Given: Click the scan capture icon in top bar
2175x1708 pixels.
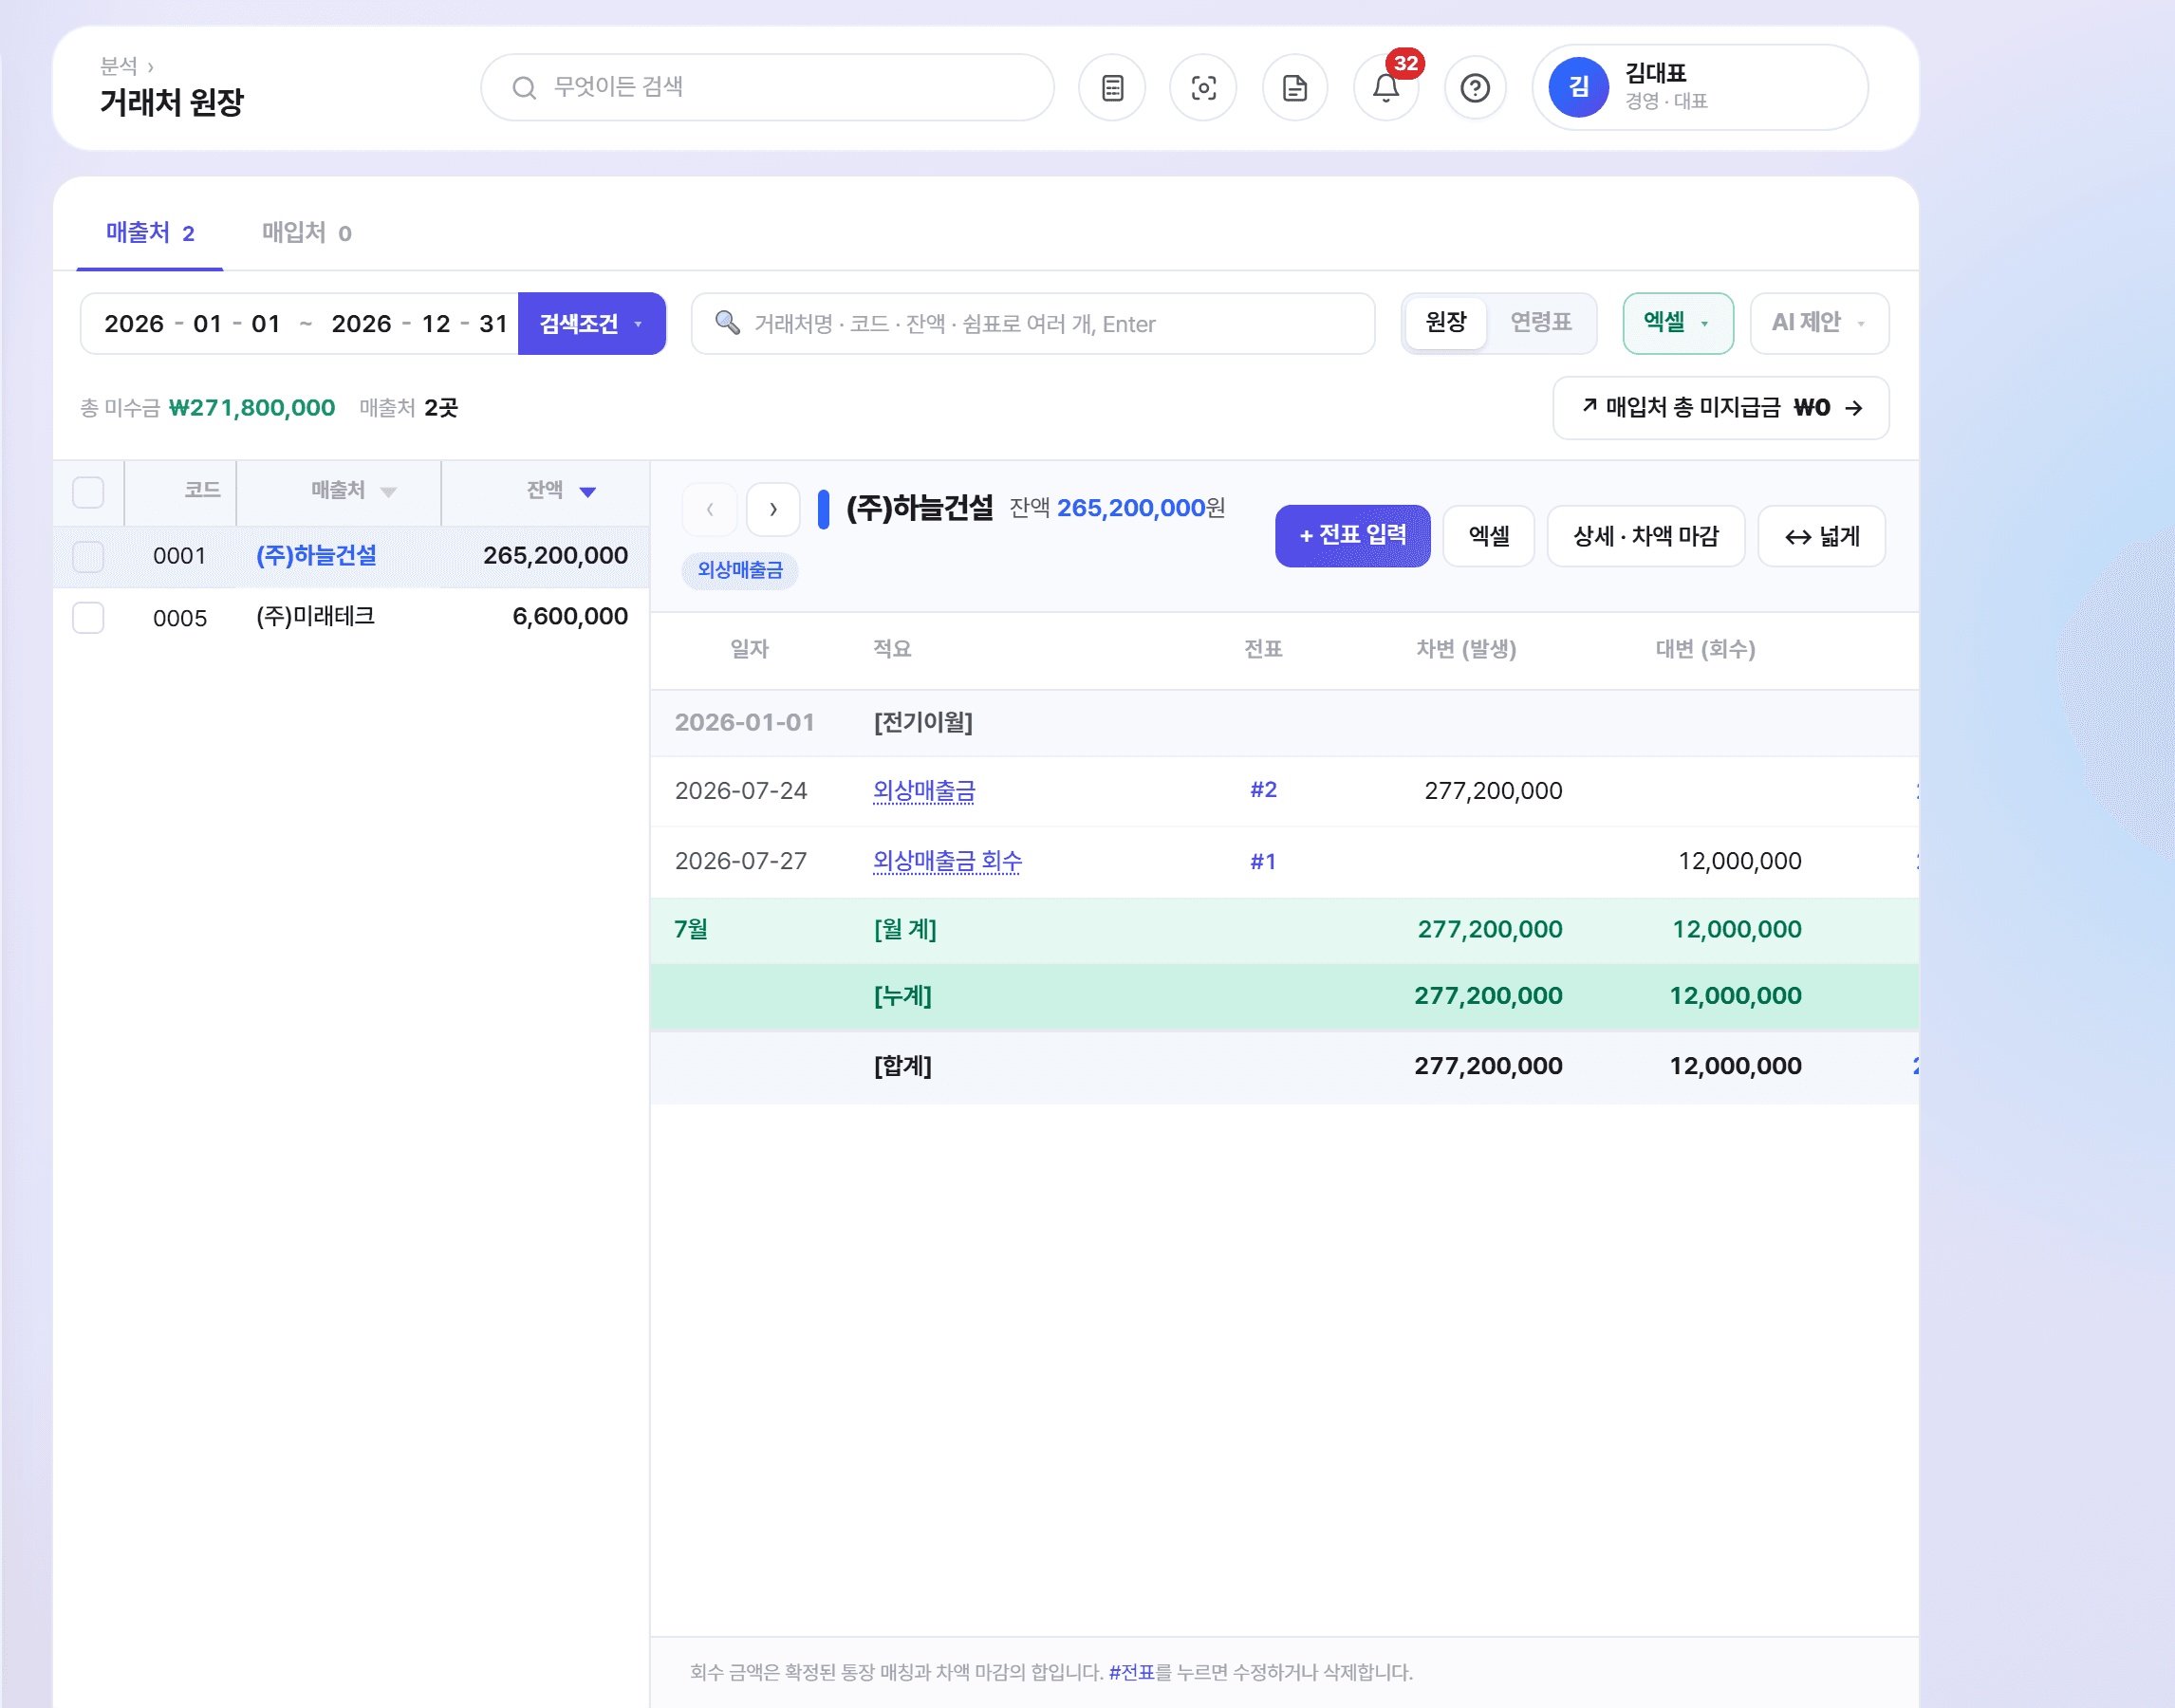Looking at the screenshot, I should 1203,88.
